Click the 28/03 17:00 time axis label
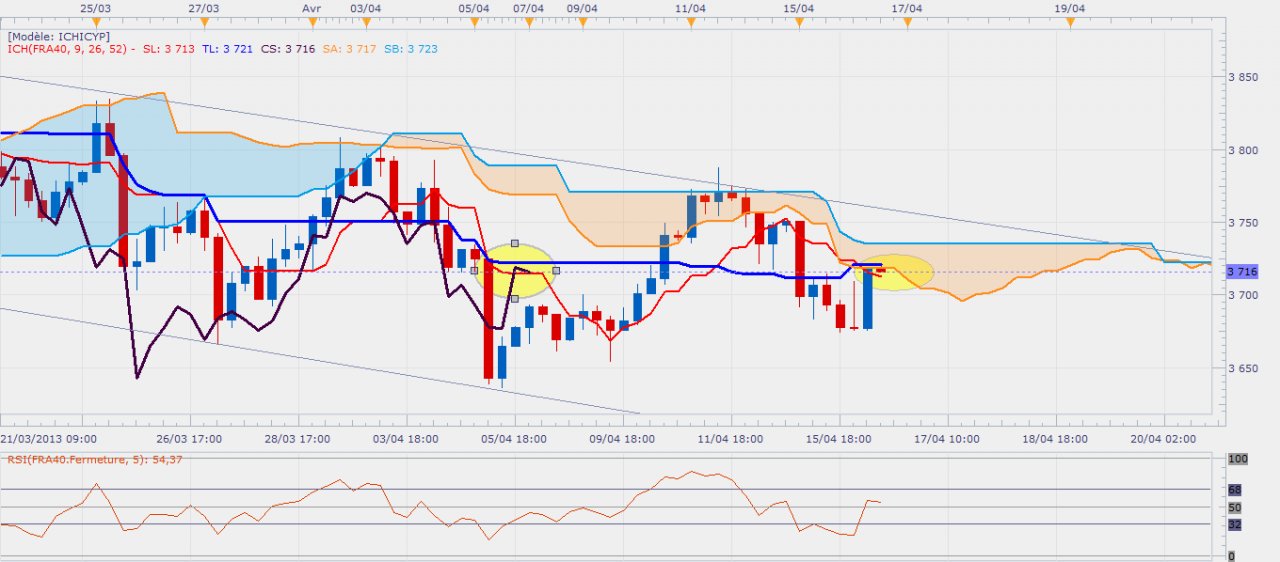1280x562 pixels. point(297,438)
